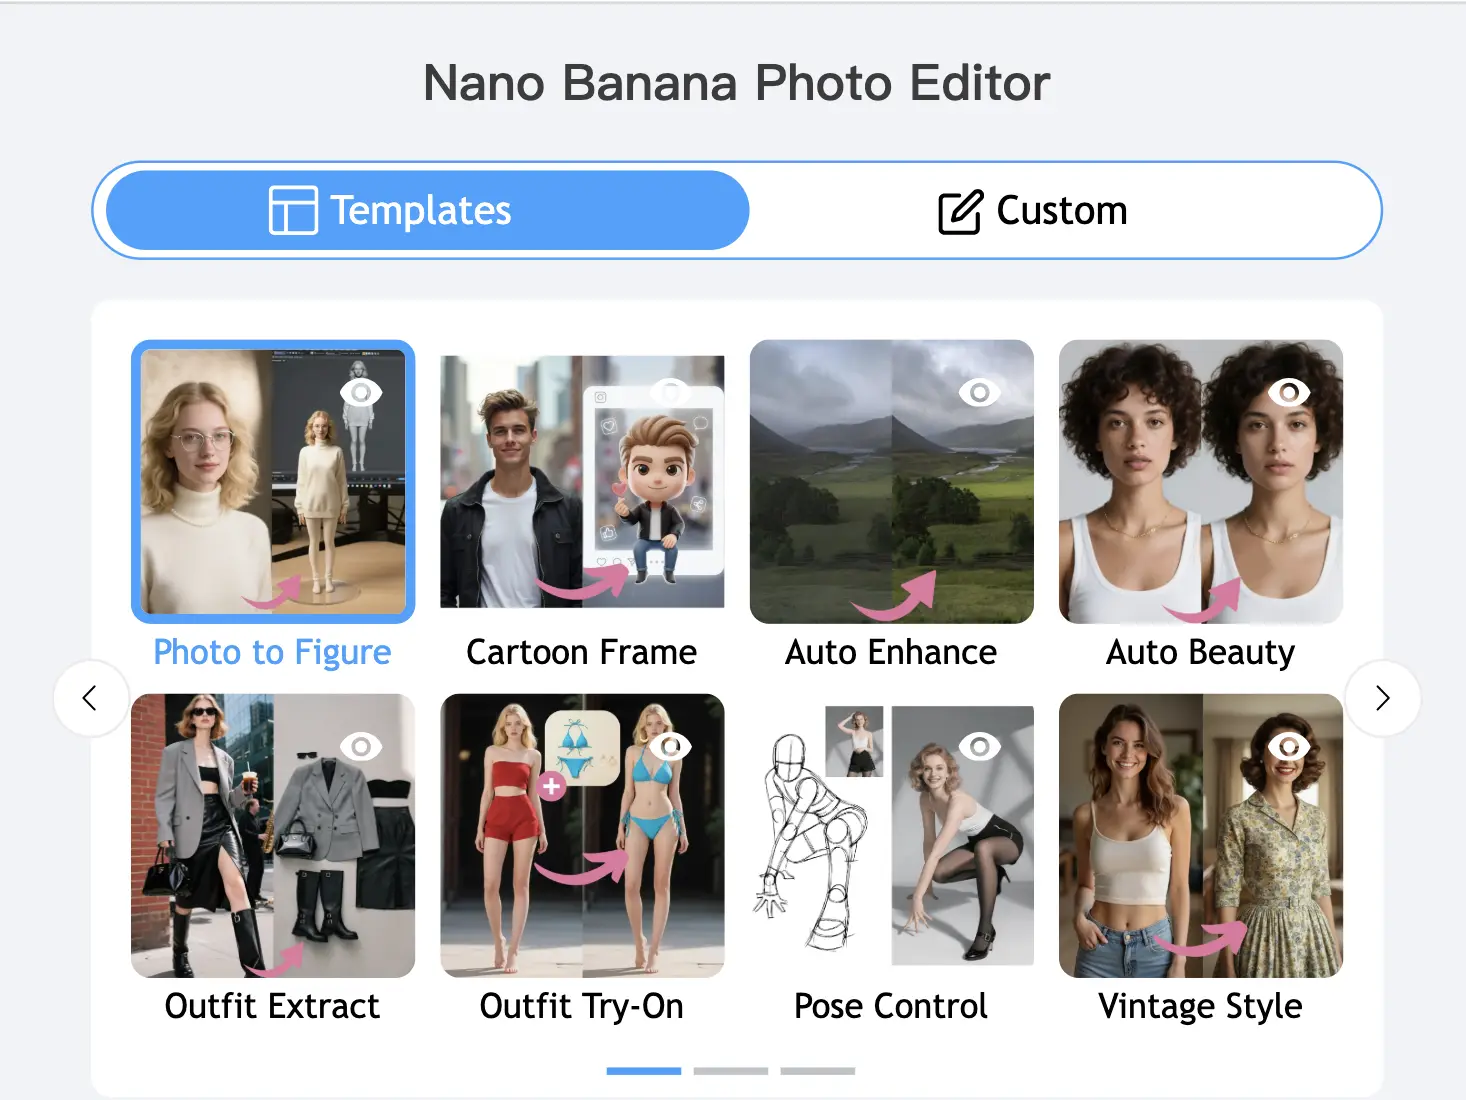Viewport: 1466px width, 1100px height.
Task: Click the second pagination dot below templates
Action: (x=731, y=1070)
